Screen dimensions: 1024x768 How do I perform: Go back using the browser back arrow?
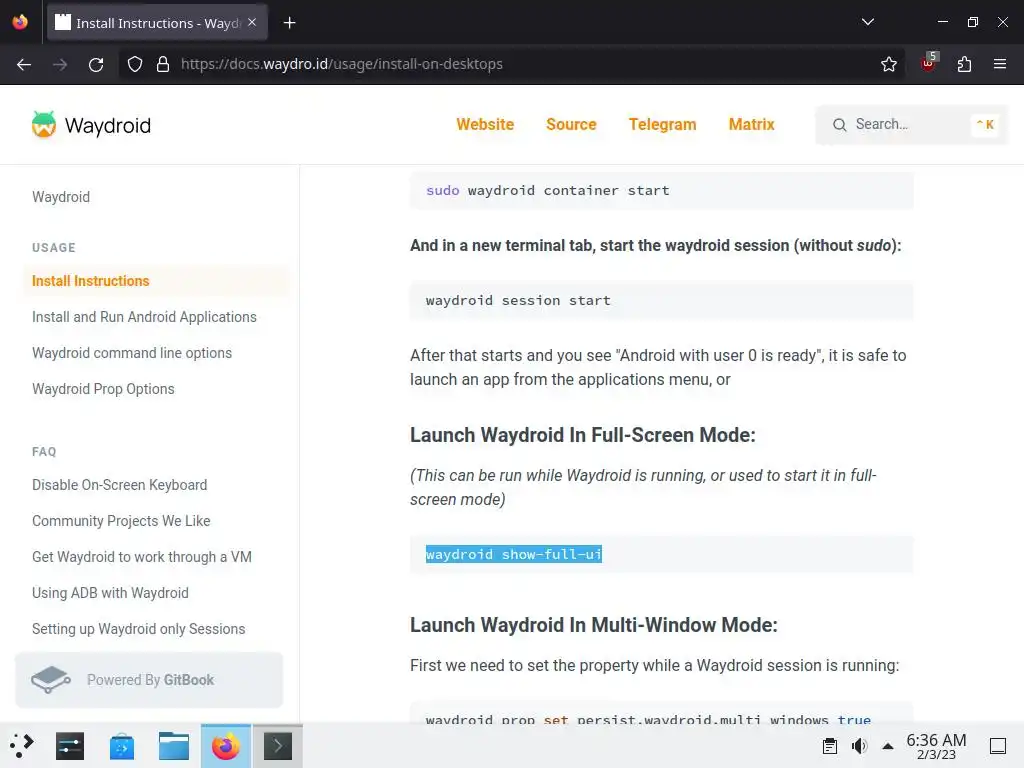tap(24, 64)
